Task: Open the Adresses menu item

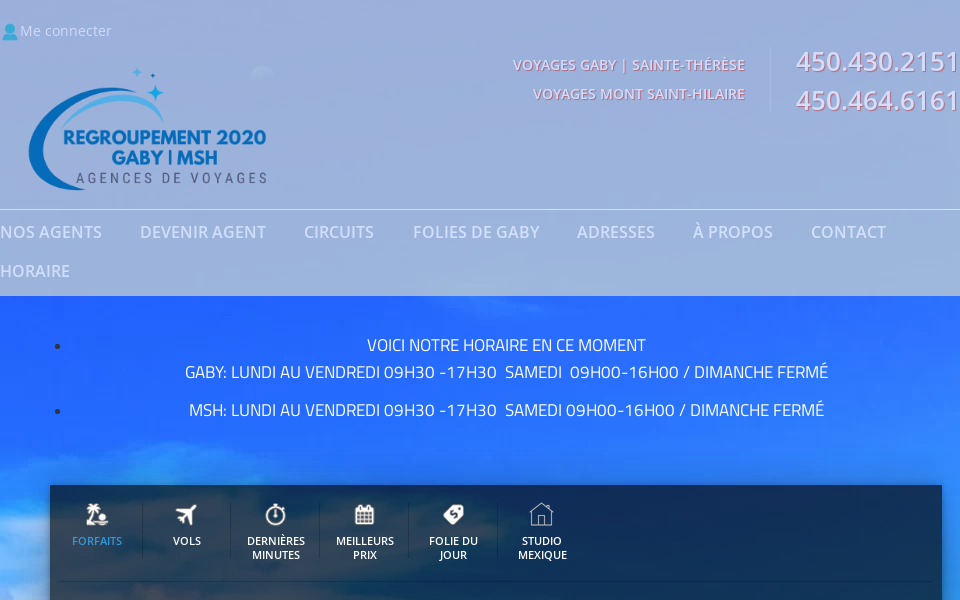Action: coord(616,232)
